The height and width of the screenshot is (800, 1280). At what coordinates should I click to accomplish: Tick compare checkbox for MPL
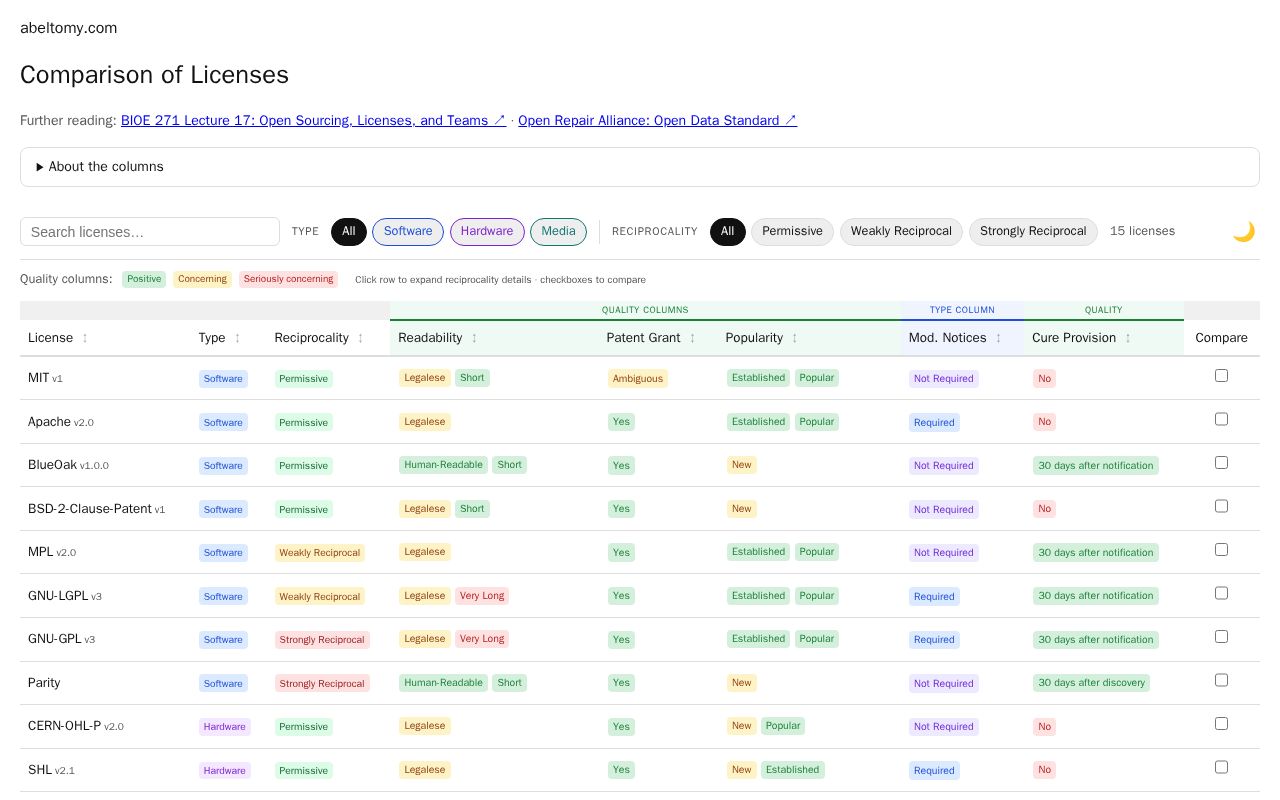[1221, 550]
